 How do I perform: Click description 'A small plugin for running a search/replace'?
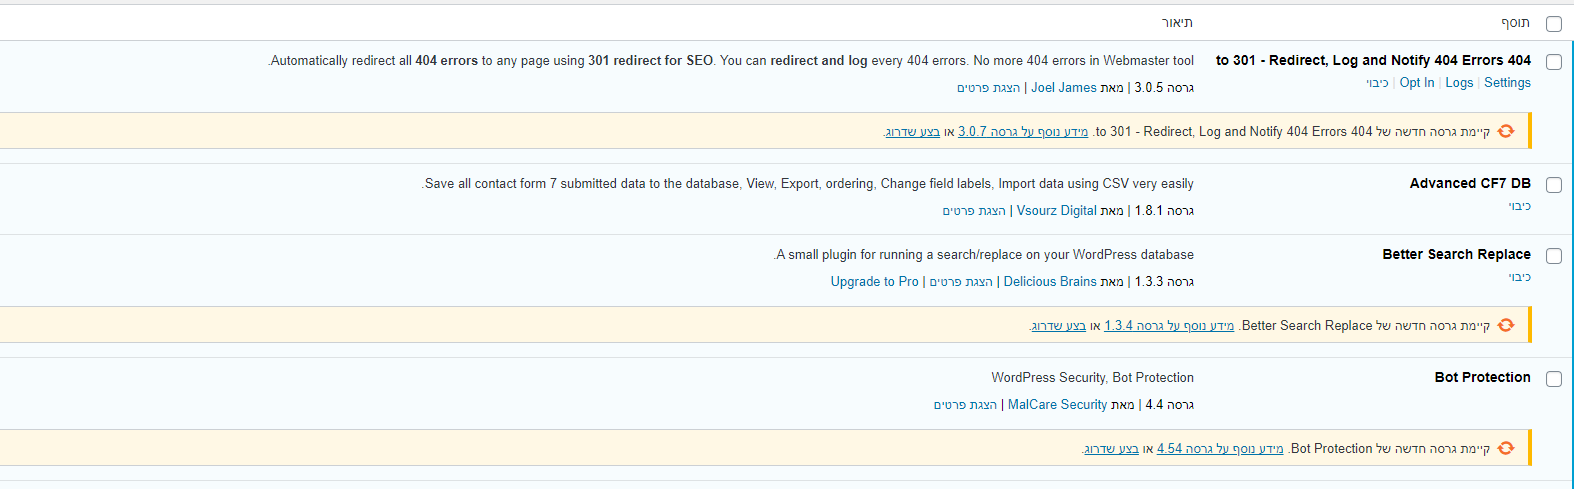pyautogui.click(x=984, y=255)
